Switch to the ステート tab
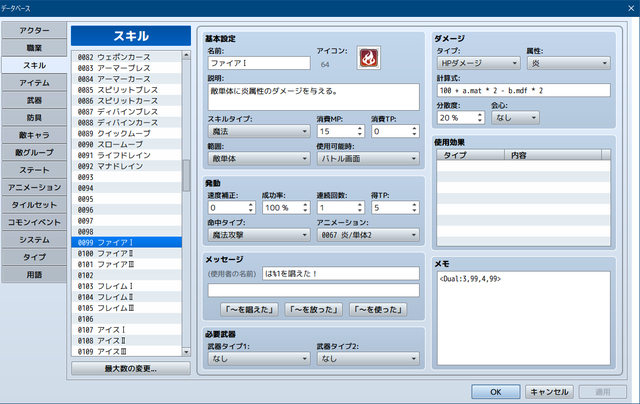The height and width of the screenshot is (404, 640). coord(34,170)
